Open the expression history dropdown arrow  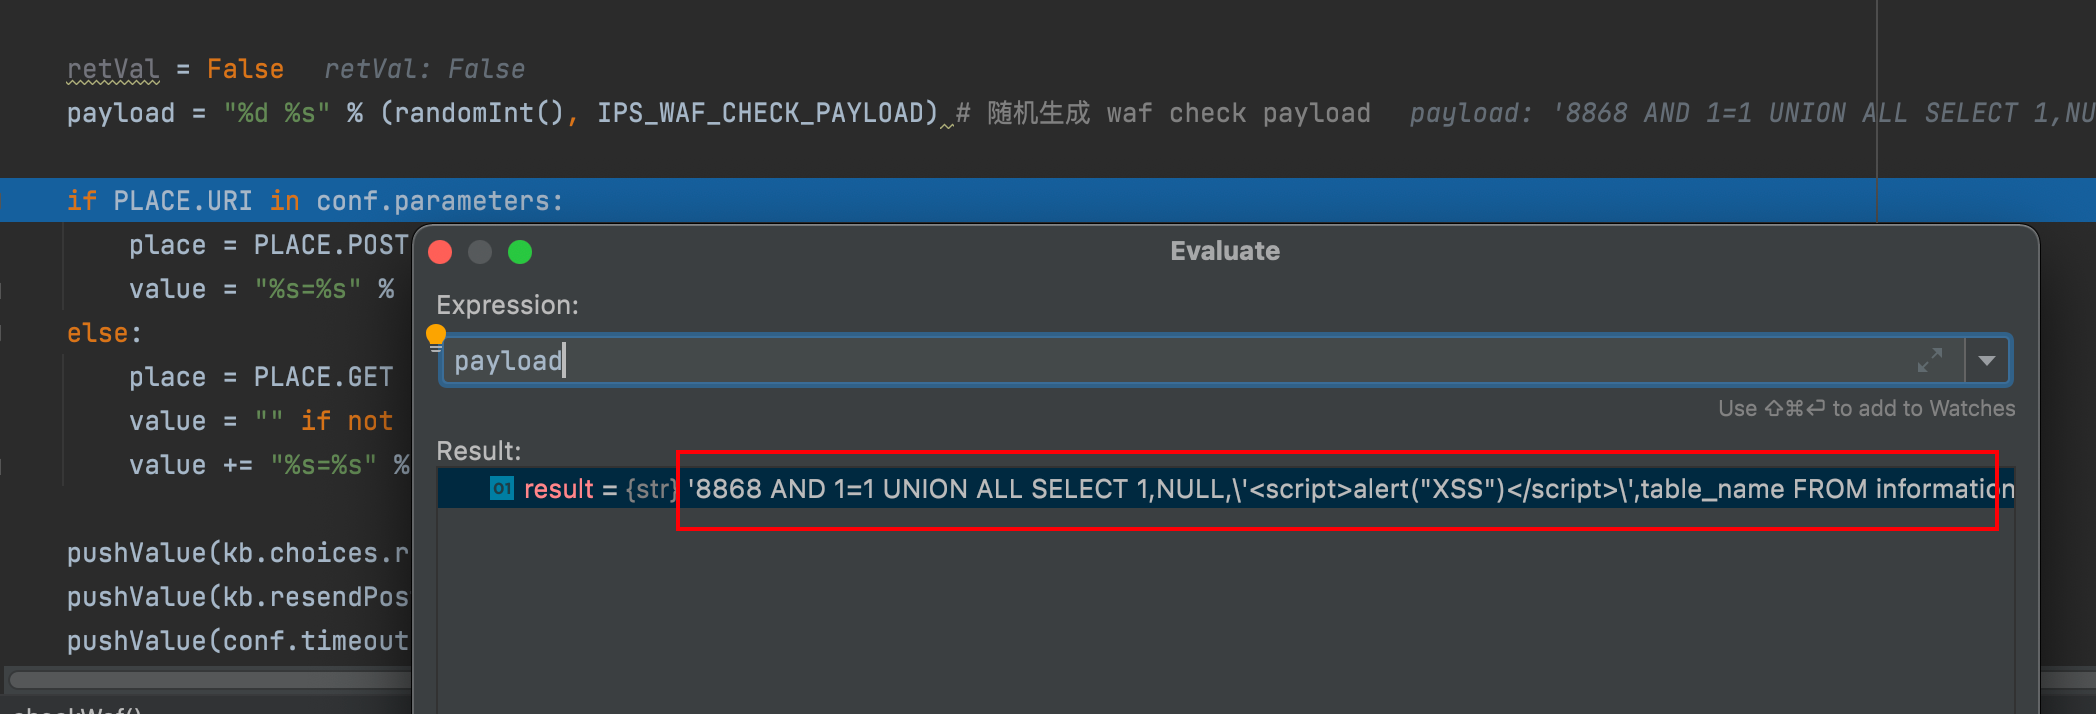click(1987, 360)
